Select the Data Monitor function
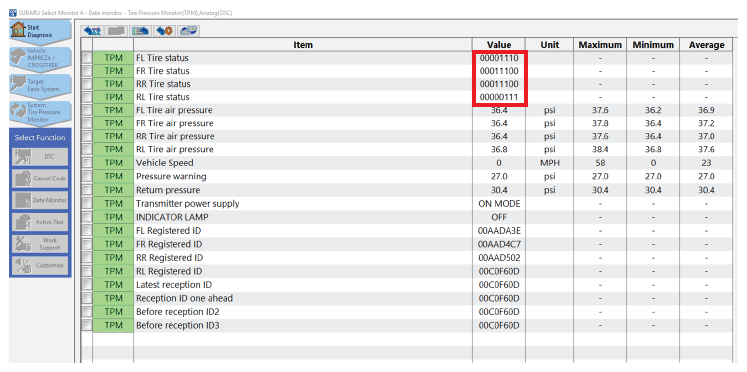Image resolution: width=747 pixels, height=372 pixels. (x=40, y=200)
